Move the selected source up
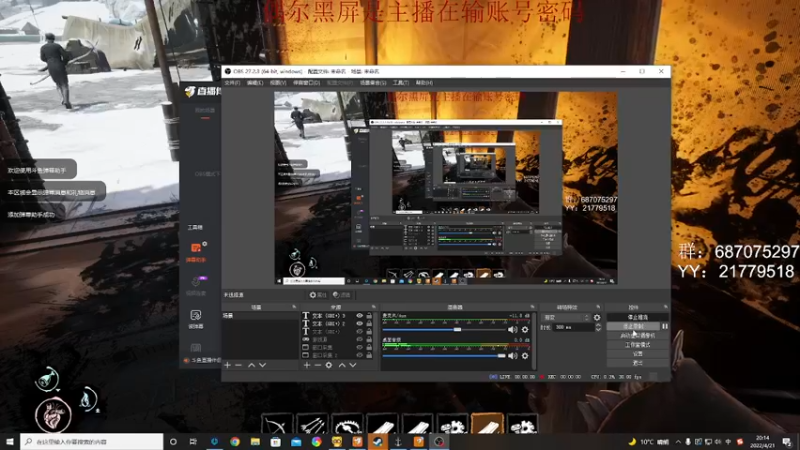This screenshot has width=800, height=450. coord(342,365)
